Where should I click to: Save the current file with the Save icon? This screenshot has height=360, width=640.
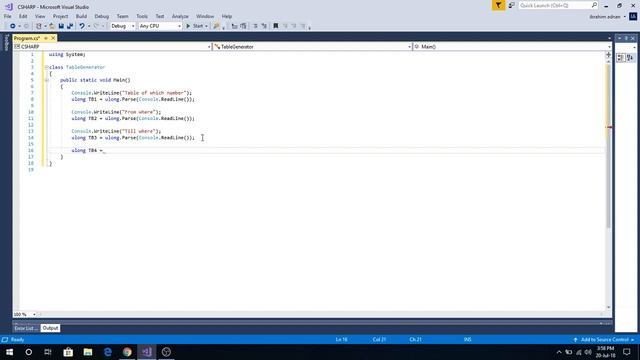(x=61, y=26)
